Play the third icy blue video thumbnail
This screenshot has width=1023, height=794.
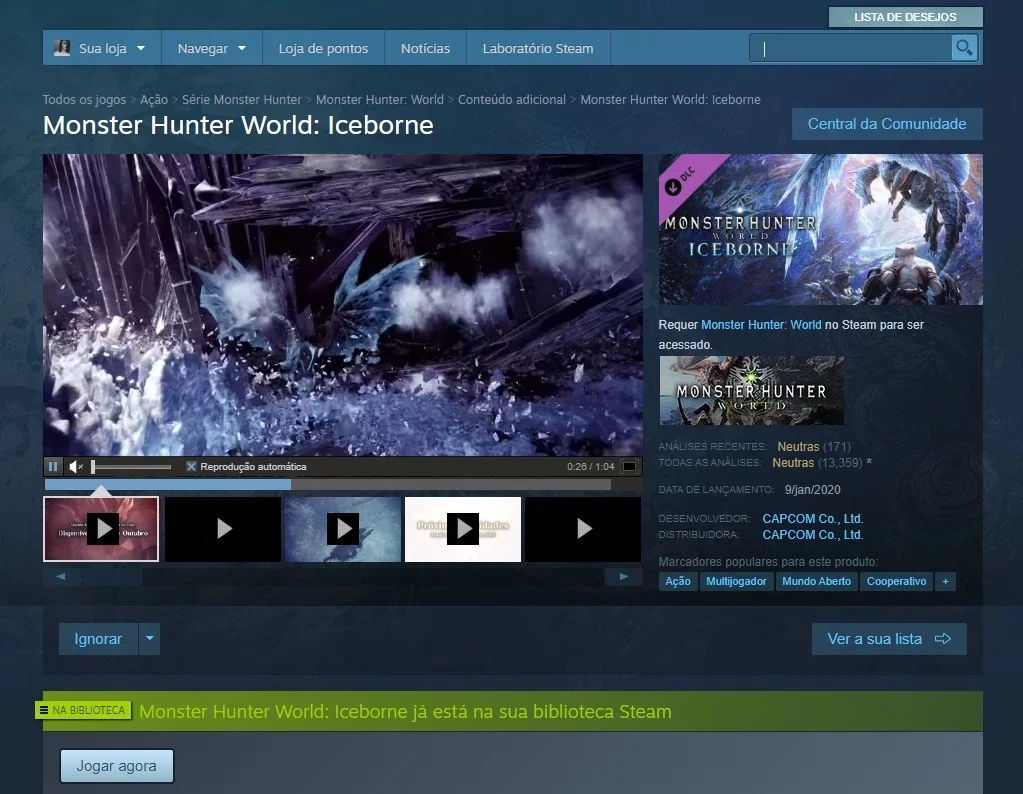click(x=343, y=528)
